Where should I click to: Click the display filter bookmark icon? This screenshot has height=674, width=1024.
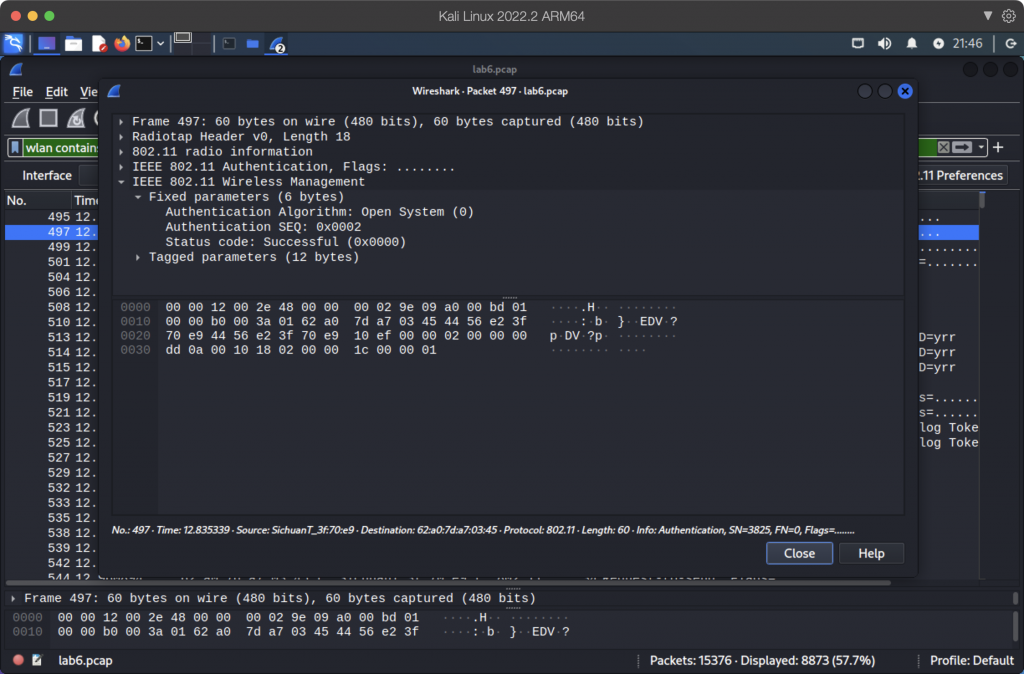[x=15, y=148]
